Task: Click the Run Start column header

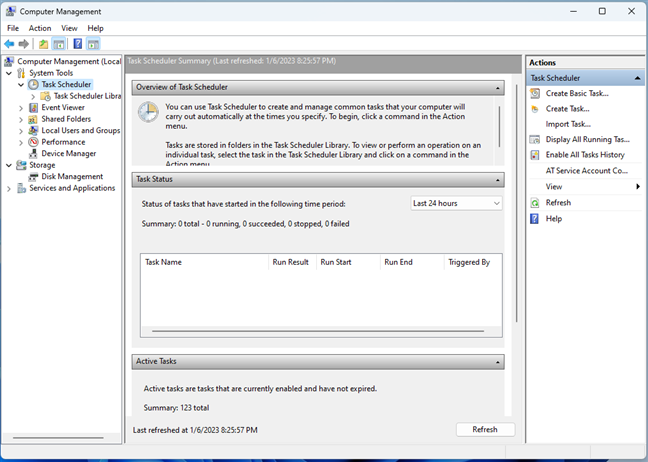Action: [x=348, y=262]
